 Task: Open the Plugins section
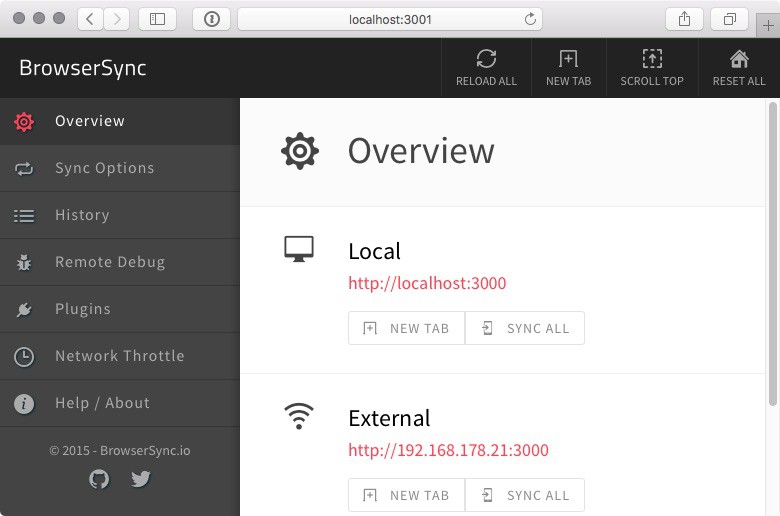(83, 309)
